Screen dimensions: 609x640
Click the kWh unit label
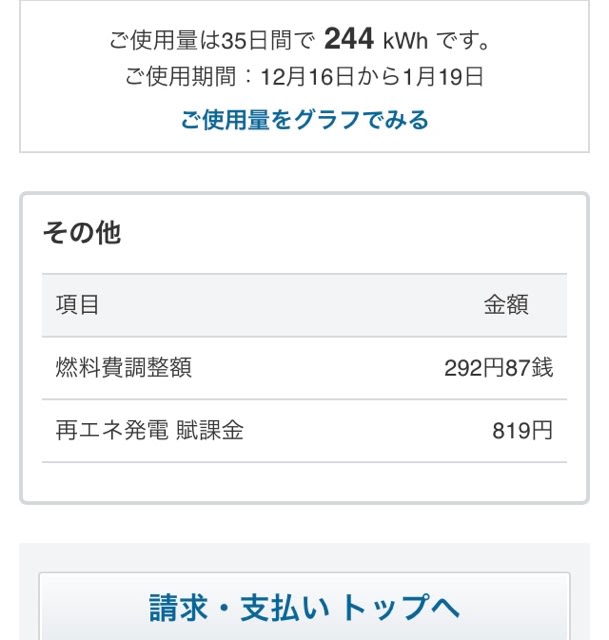point(405,40)
